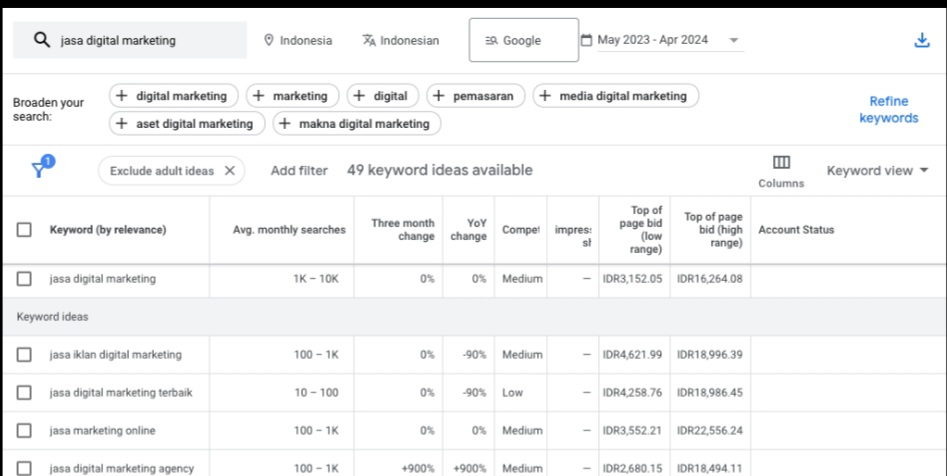The image size is (947, 476).
Task: Click the 'IDR22,556.24' bid value
Action: 710,431
